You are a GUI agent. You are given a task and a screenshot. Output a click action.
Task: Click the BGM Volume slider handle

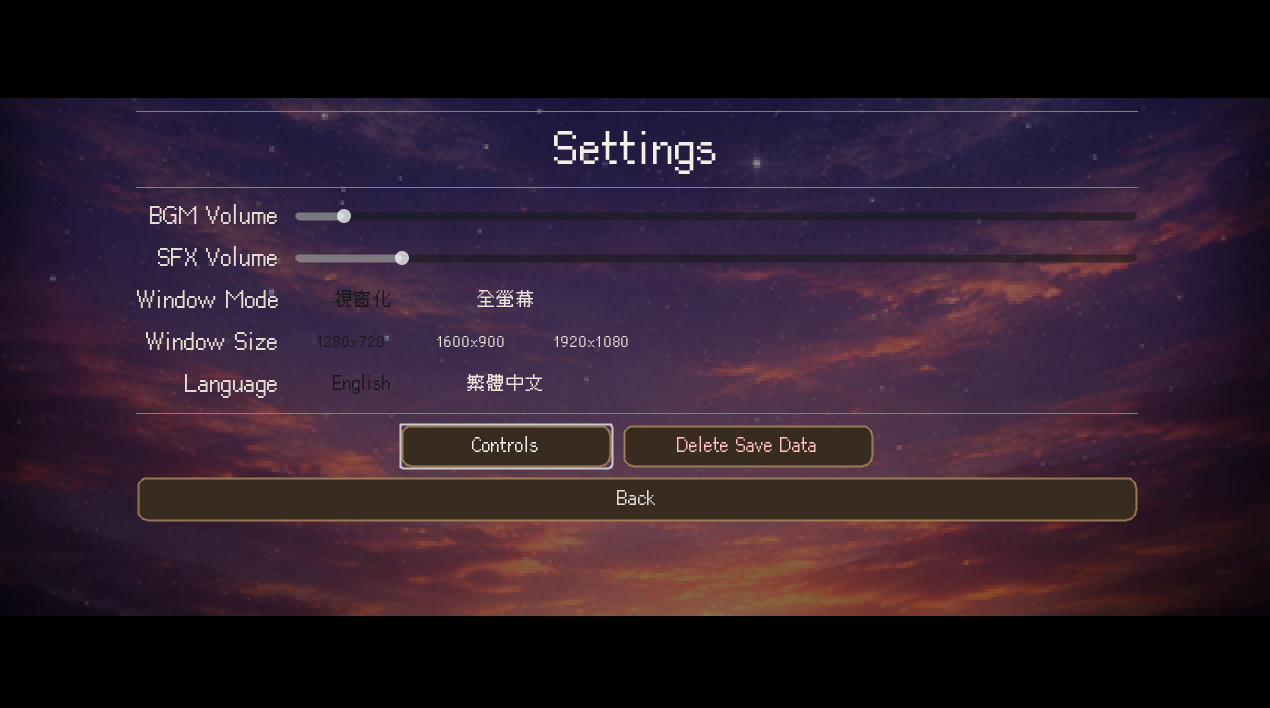click(x=344, y=216)
